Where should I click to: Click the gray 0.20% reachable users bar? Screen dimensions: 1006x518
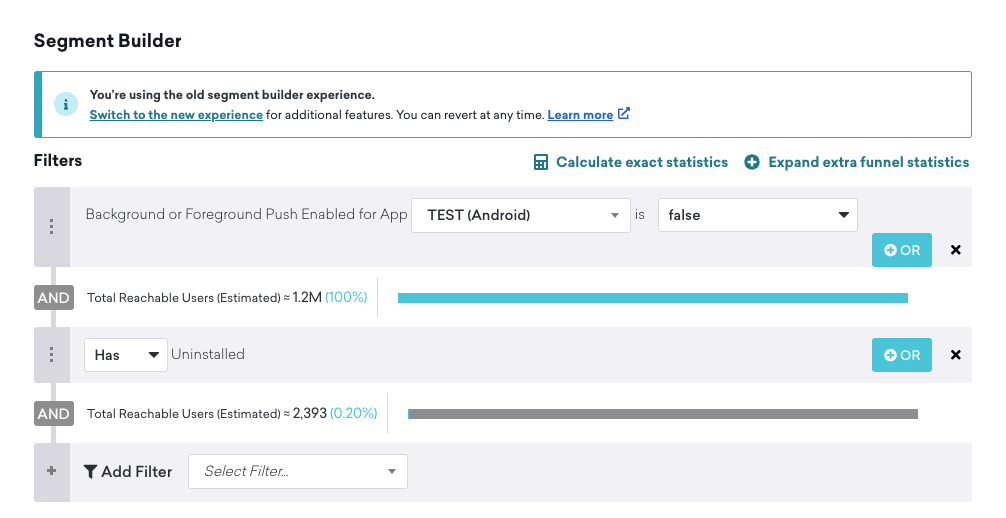click(663, 414)
